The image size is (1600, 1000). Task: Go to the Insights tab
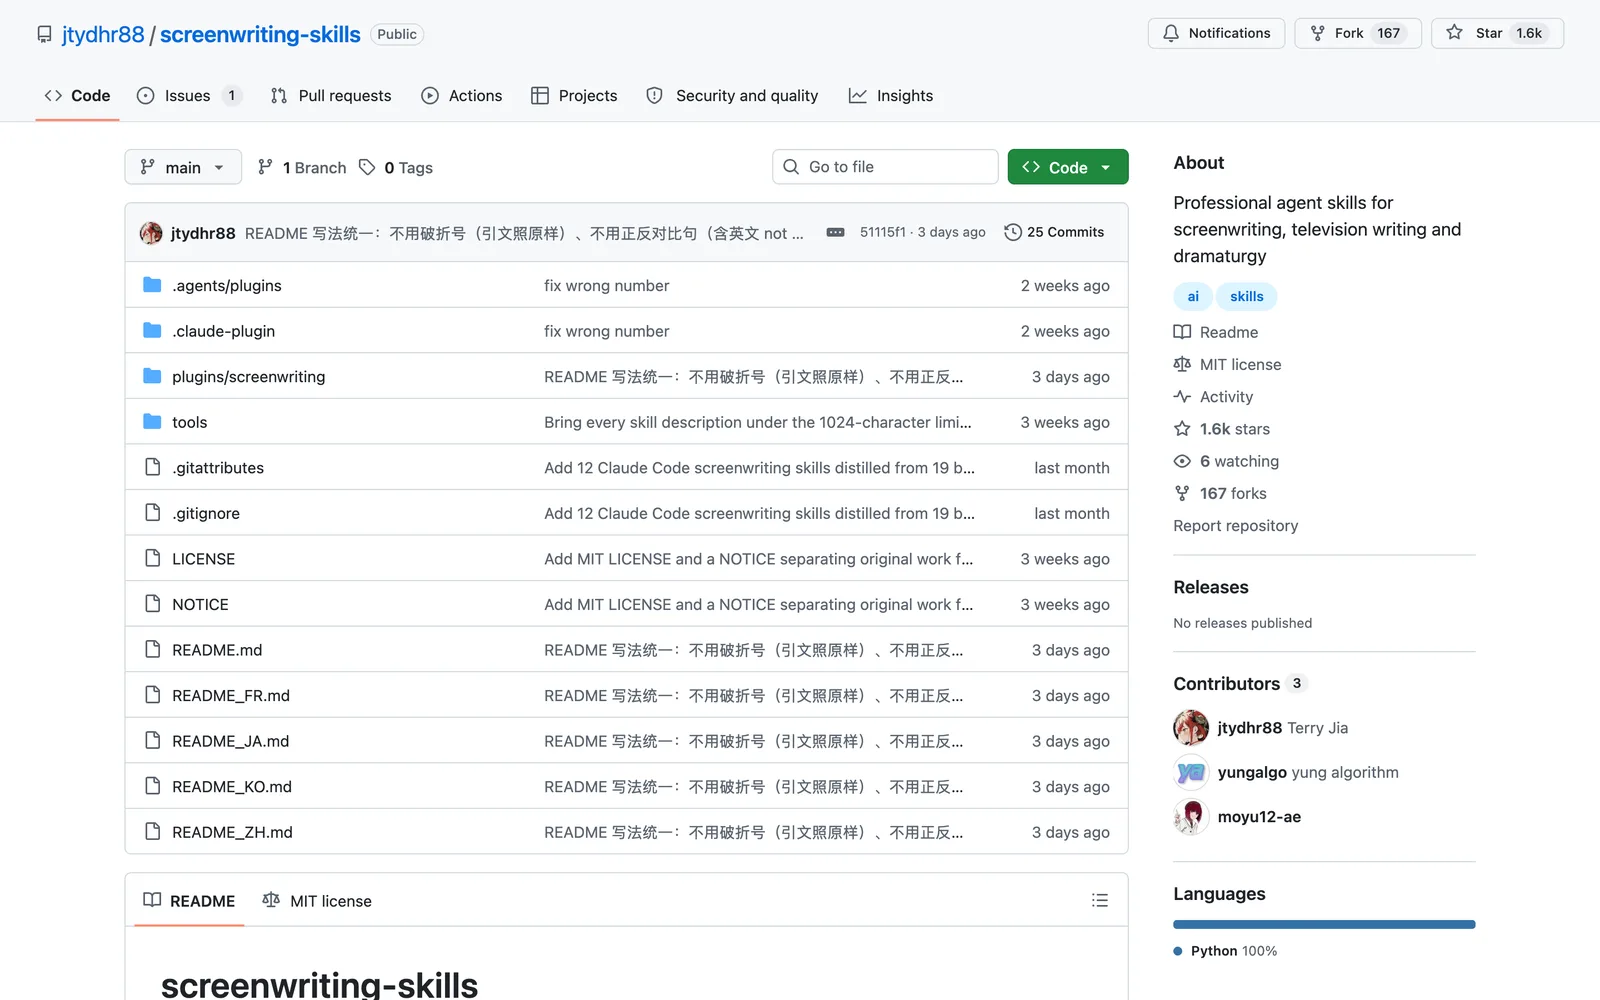pos(891,96)
